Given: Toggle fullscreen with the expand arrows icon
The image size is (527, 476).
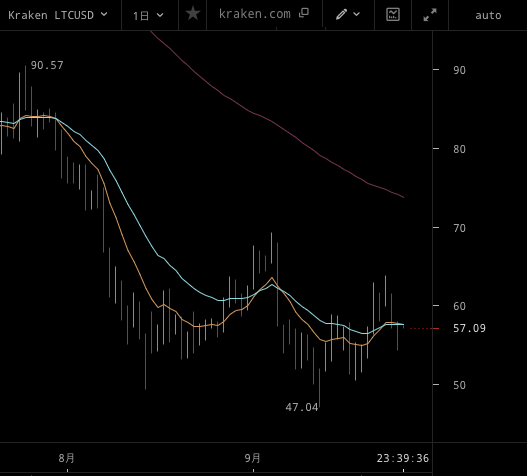Looking at the screenshot, I should pyautogui.click(x=430, y=15).
